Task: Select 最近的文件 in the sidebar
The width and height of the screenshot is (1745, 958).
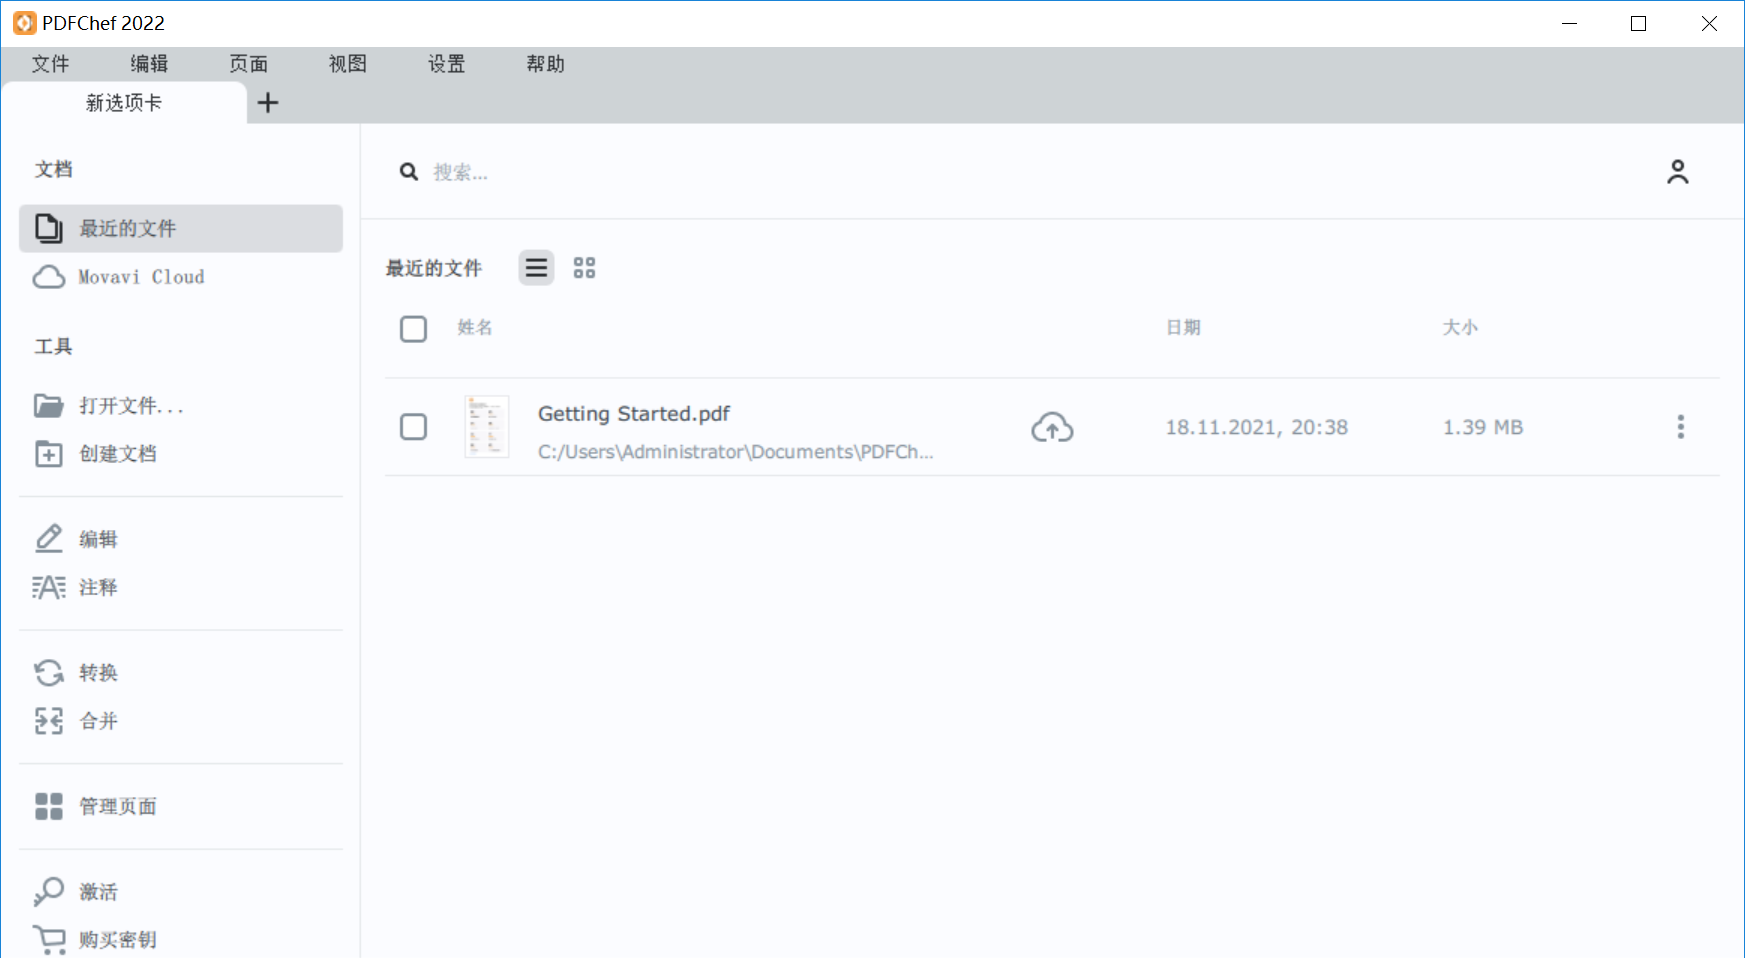Action: 181,229
